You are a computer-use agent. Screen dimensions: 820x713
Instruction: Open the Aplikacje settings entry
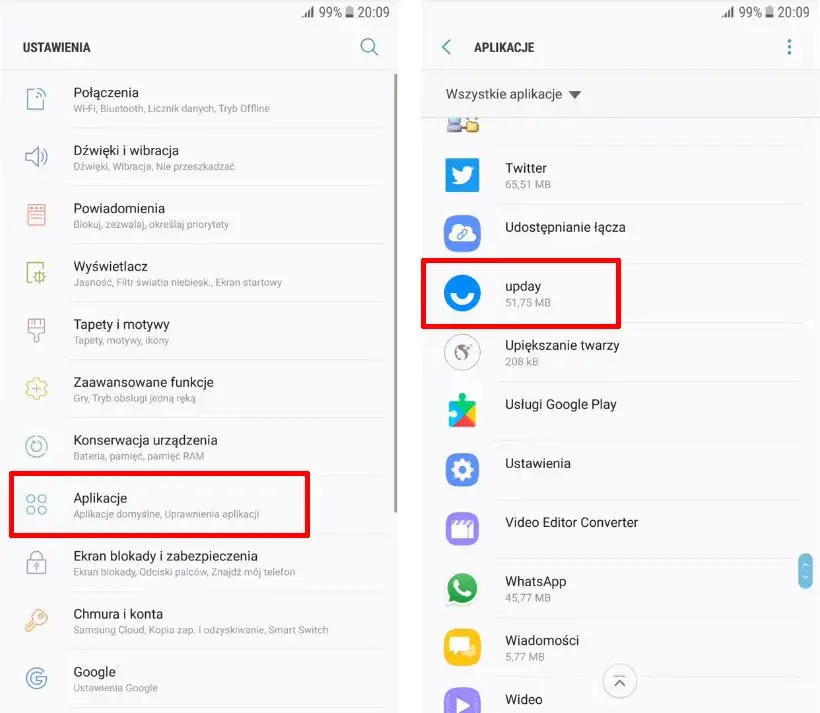click(x=159, y=504)
